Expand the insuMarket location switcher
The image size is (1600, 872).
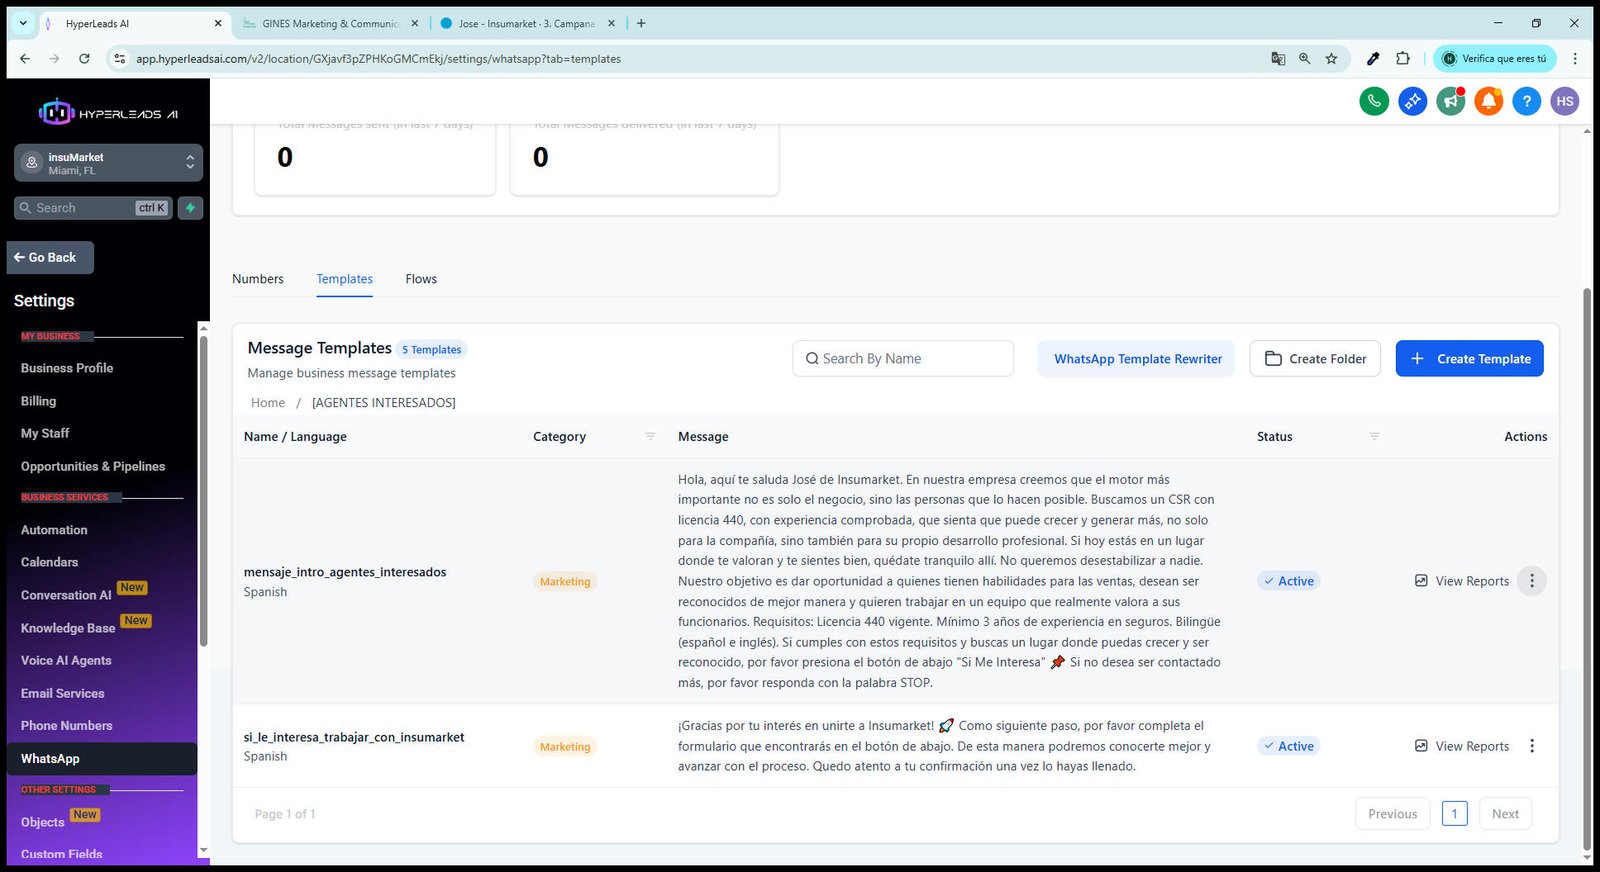(x=108, y=163)
